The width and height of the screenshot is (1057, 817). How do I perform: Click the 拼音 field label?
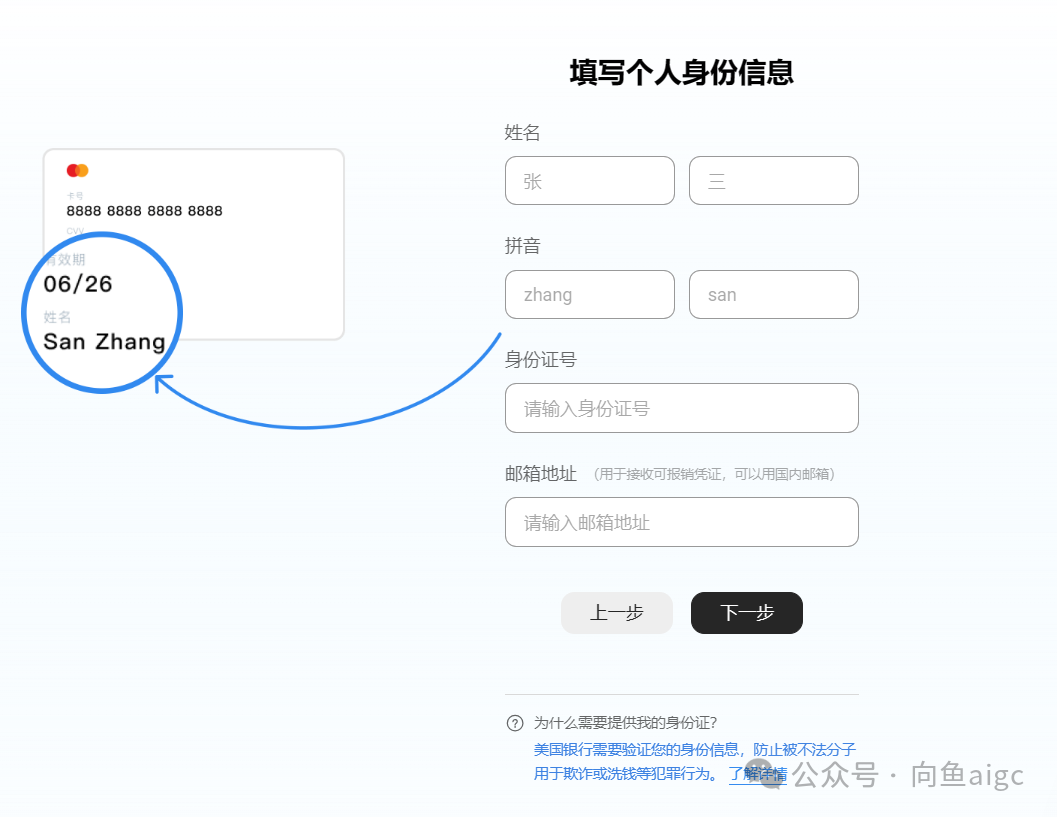(522, 246)
